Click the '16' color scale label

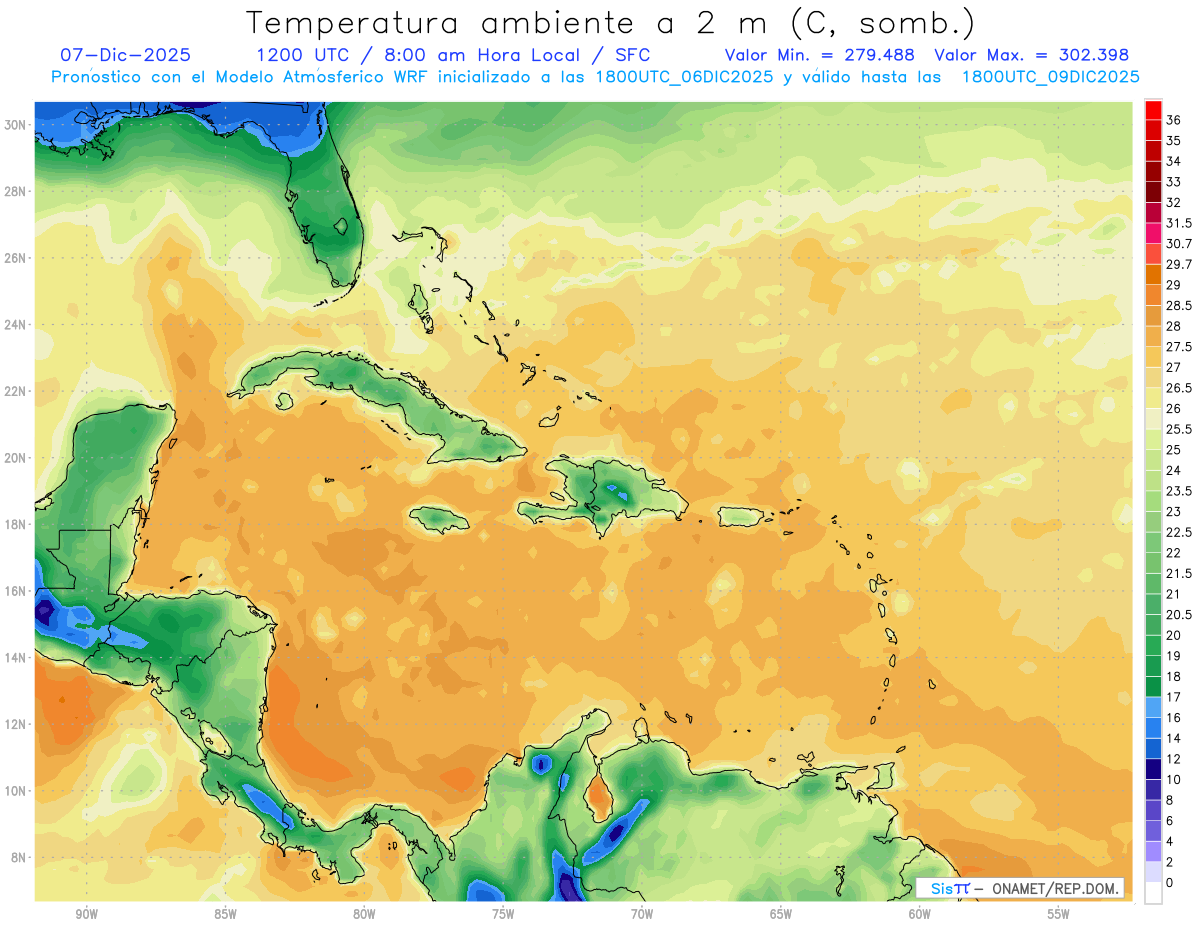1173,718
